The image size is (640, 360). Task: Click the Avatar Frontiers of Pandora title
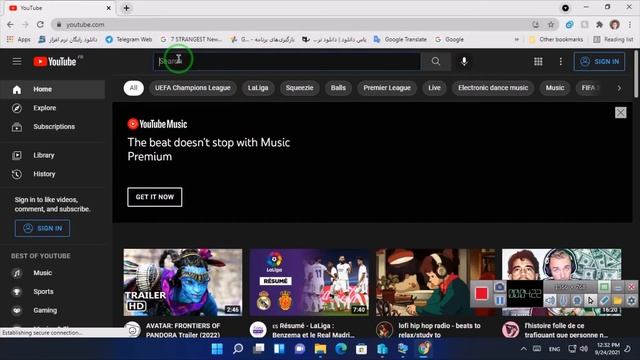pyautogui.click(x=183, y=330)
